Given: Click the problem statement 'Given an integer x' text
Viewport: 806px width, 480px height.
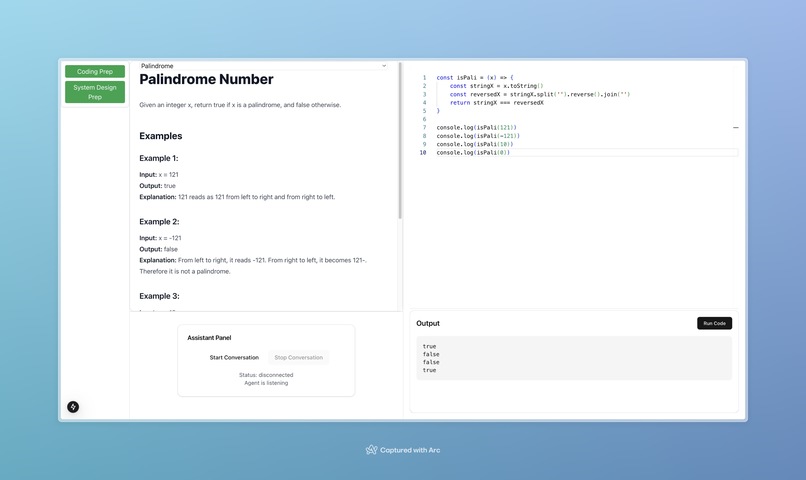Looking at the screenshot, I should 240,105.
